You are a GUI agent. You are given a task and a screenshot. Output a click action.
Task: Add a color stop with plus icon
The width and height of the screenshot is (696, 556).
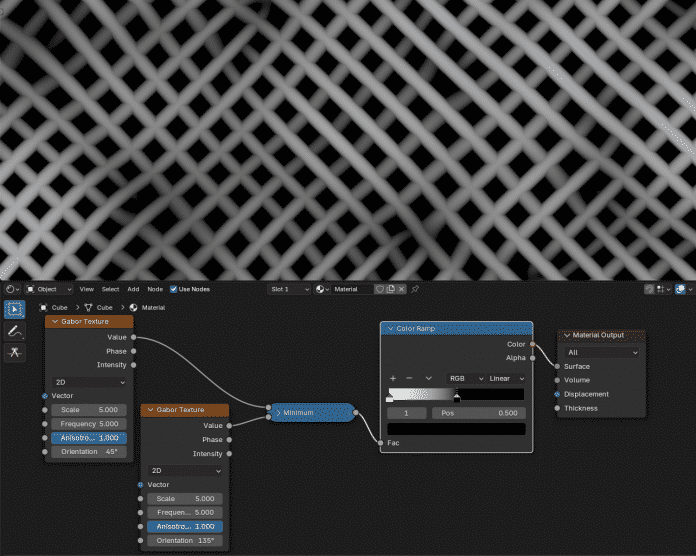pyautogui.click(x=394, y=378)
